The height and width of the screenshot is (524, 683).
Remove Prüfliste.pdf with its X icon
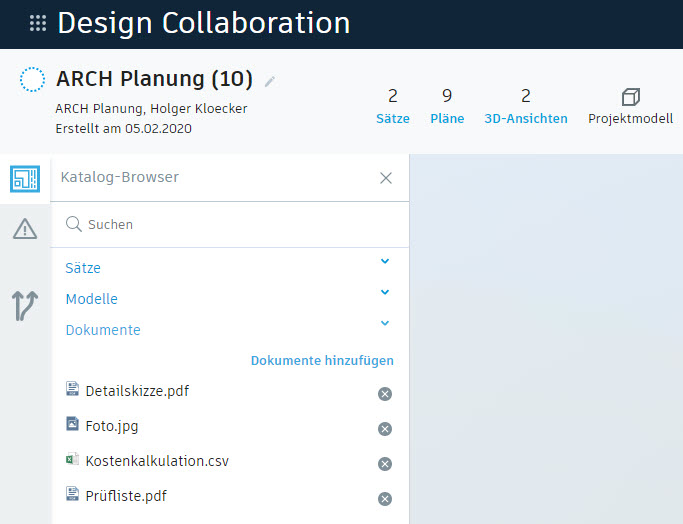click(x=385, y=499)
